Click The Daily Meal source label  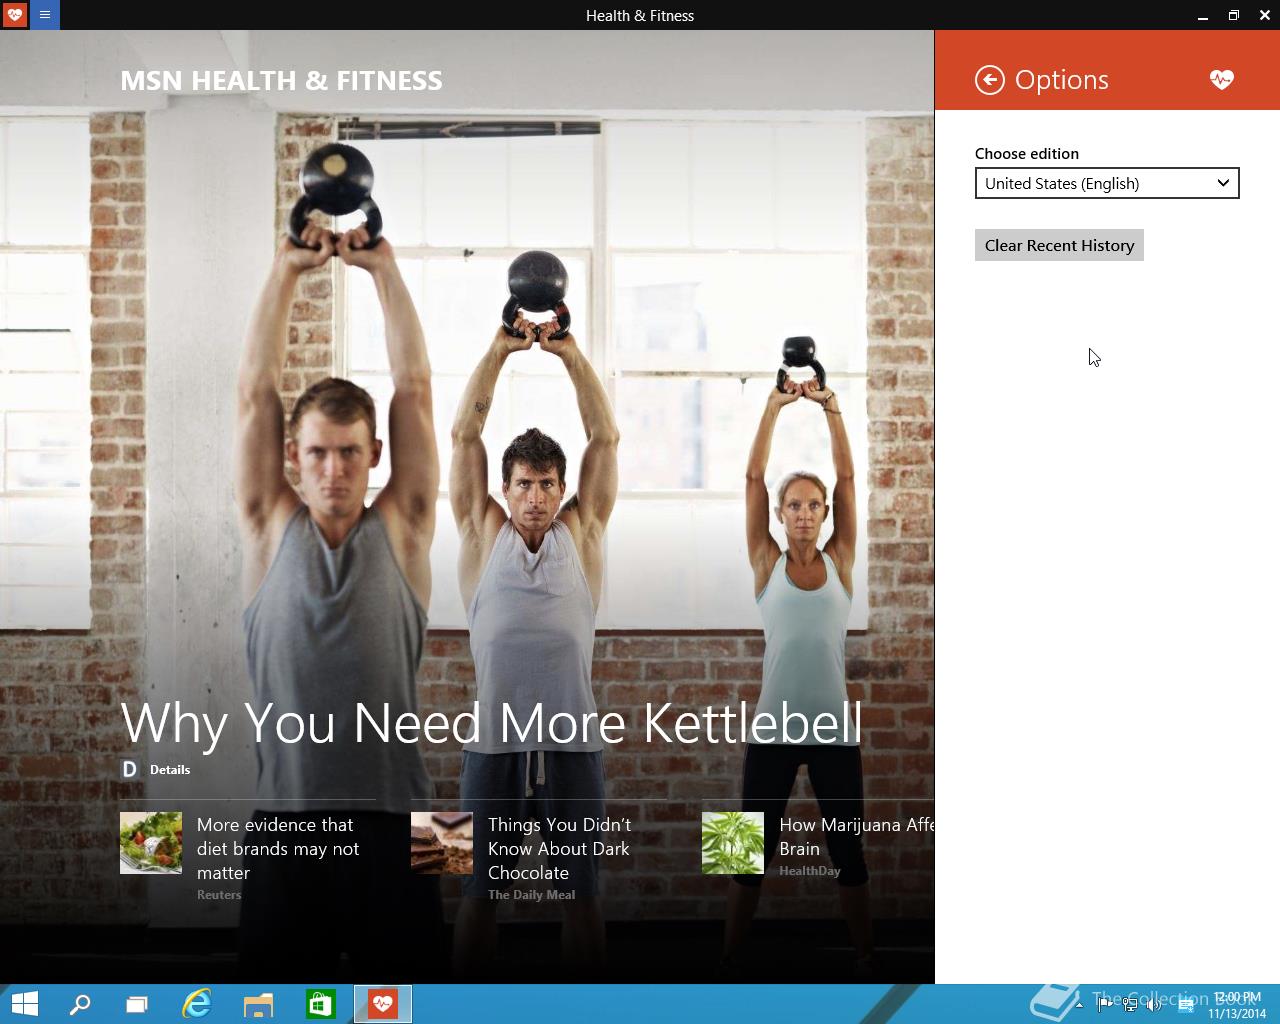[x=531, y=895]
